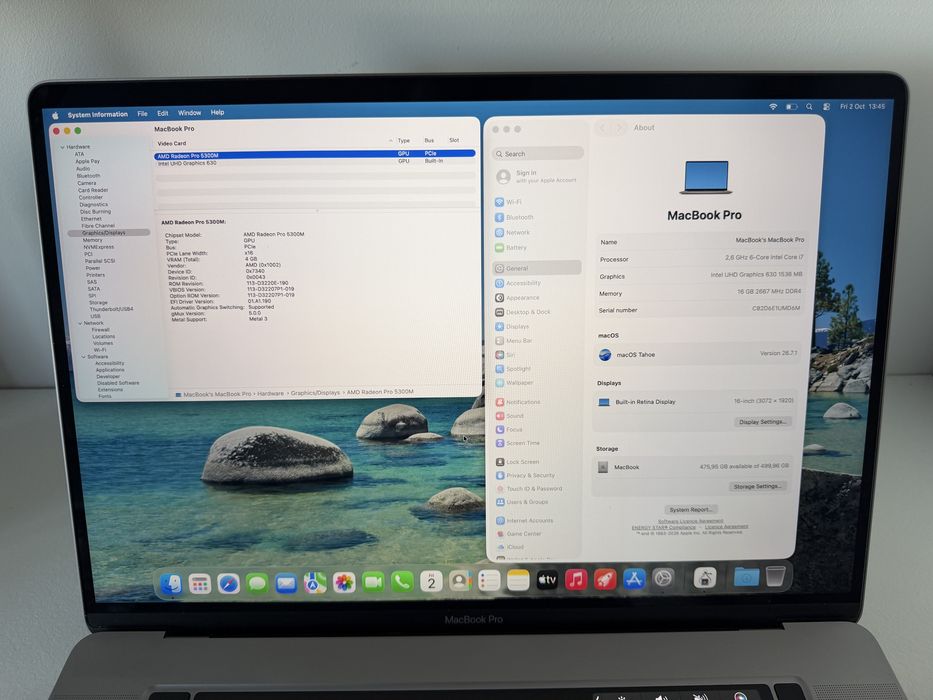933x700 pixels.
Task: Click the Search field in System Settings
Action: click(x=538, y=154)
